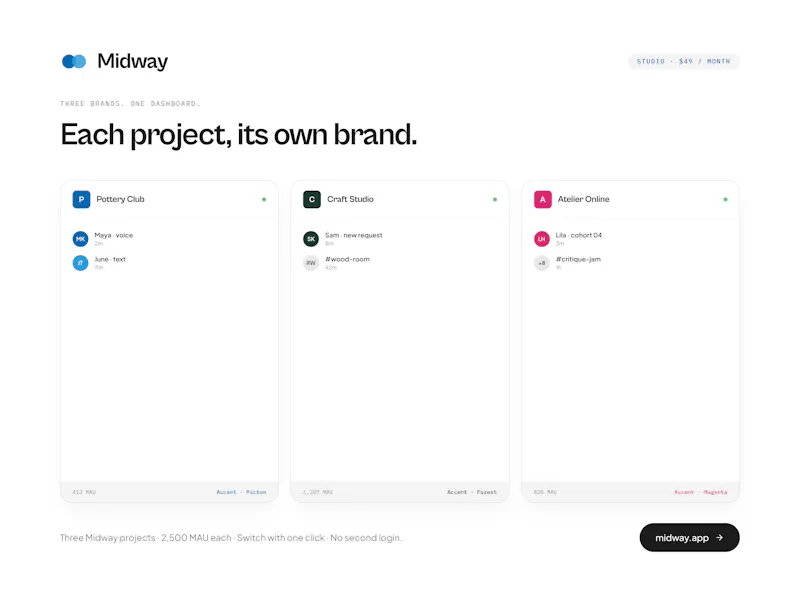Open the #critique-jam channel row
This screenshot has width=800, height=600.
tap(631, 263)
